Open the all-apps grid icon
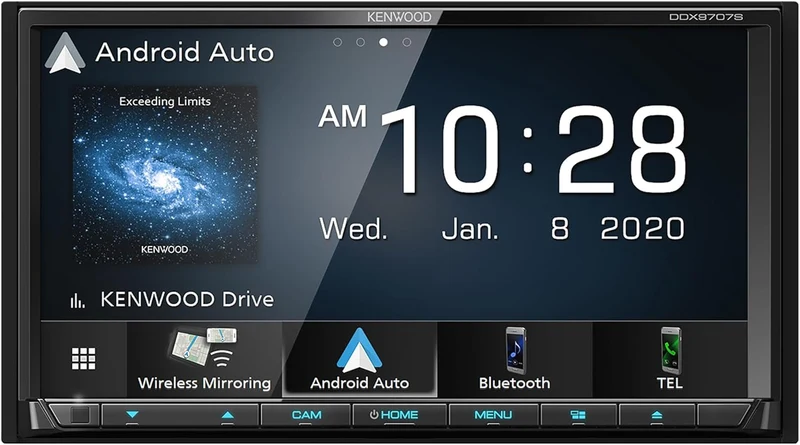This screenshot has width=800, height=445. [x=84, y=359]
